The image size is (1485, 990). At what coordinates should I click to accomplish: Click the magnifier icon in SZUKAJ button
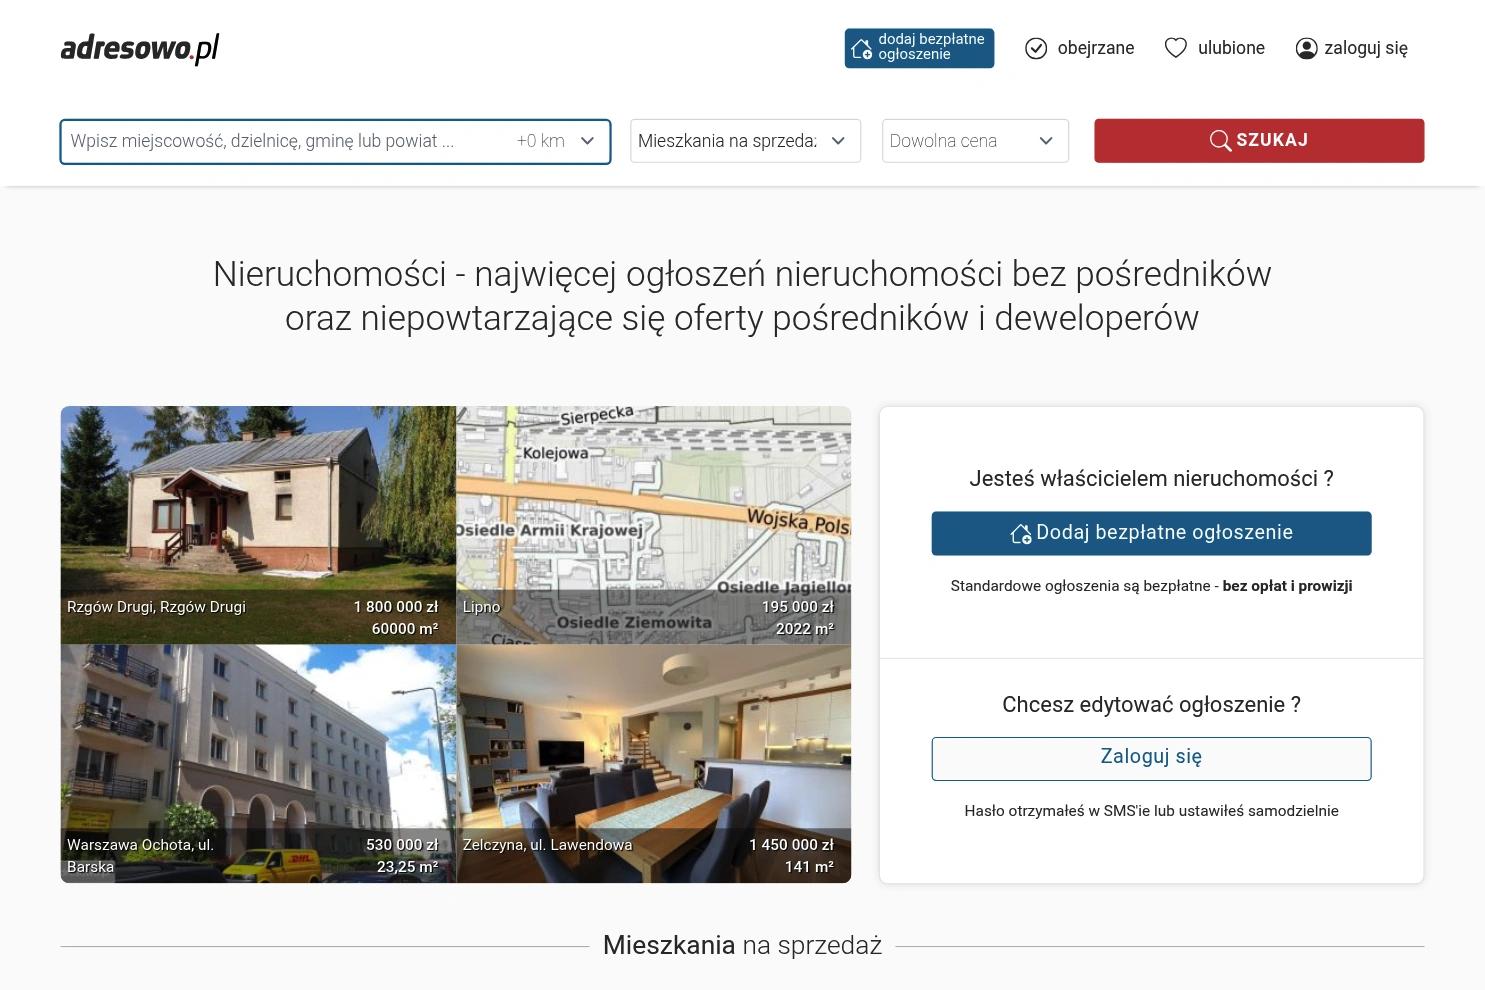pos(1220,140)
